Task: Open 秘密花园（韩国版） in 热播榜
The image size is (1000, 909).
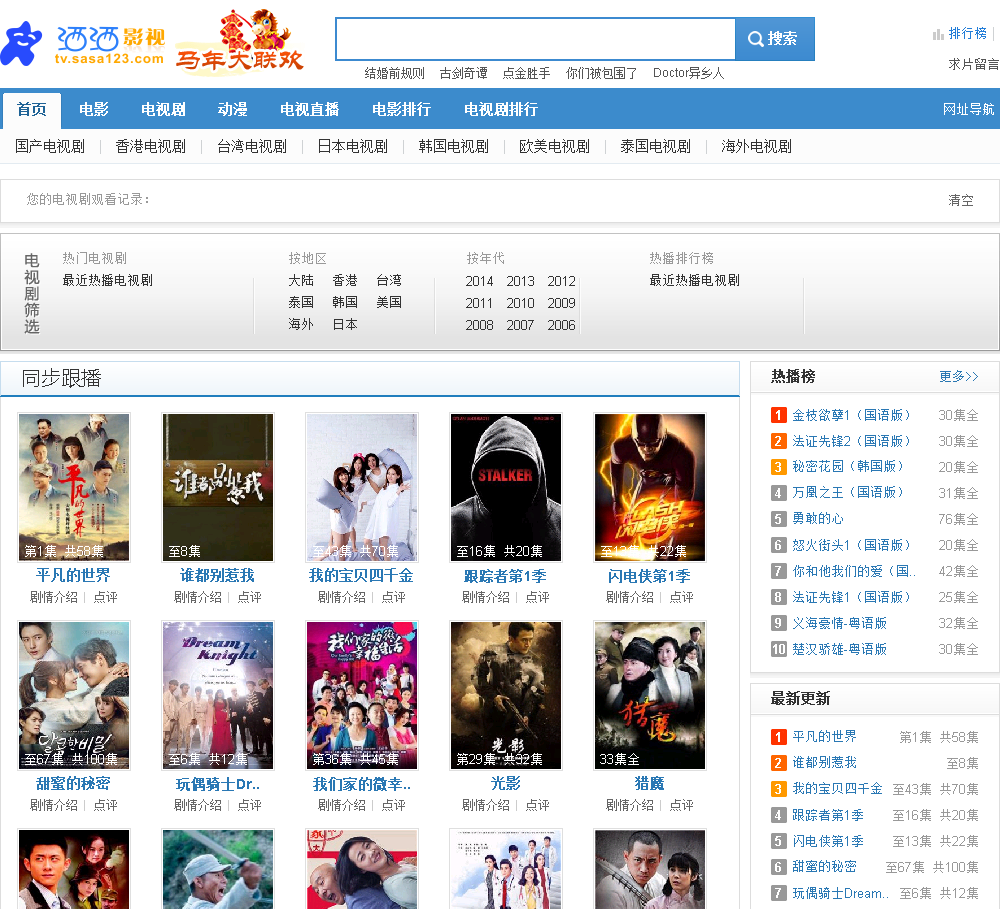Action: 848,467
